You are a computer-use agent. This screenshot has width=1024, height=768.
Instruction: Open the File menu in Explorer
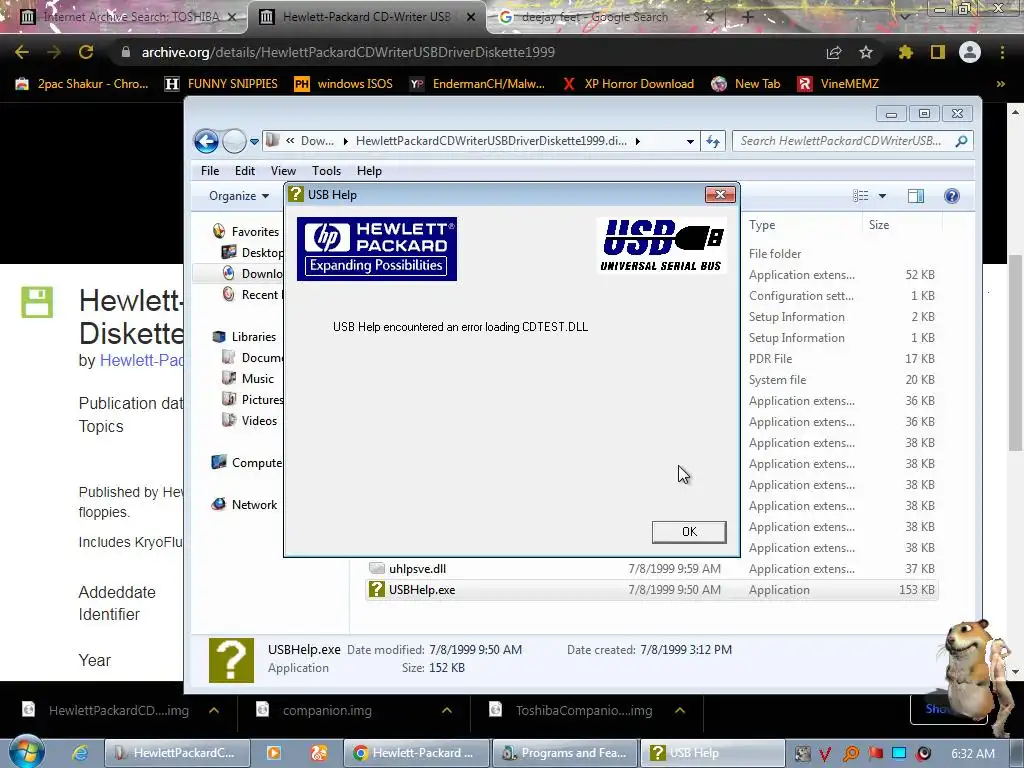(210, 170)
